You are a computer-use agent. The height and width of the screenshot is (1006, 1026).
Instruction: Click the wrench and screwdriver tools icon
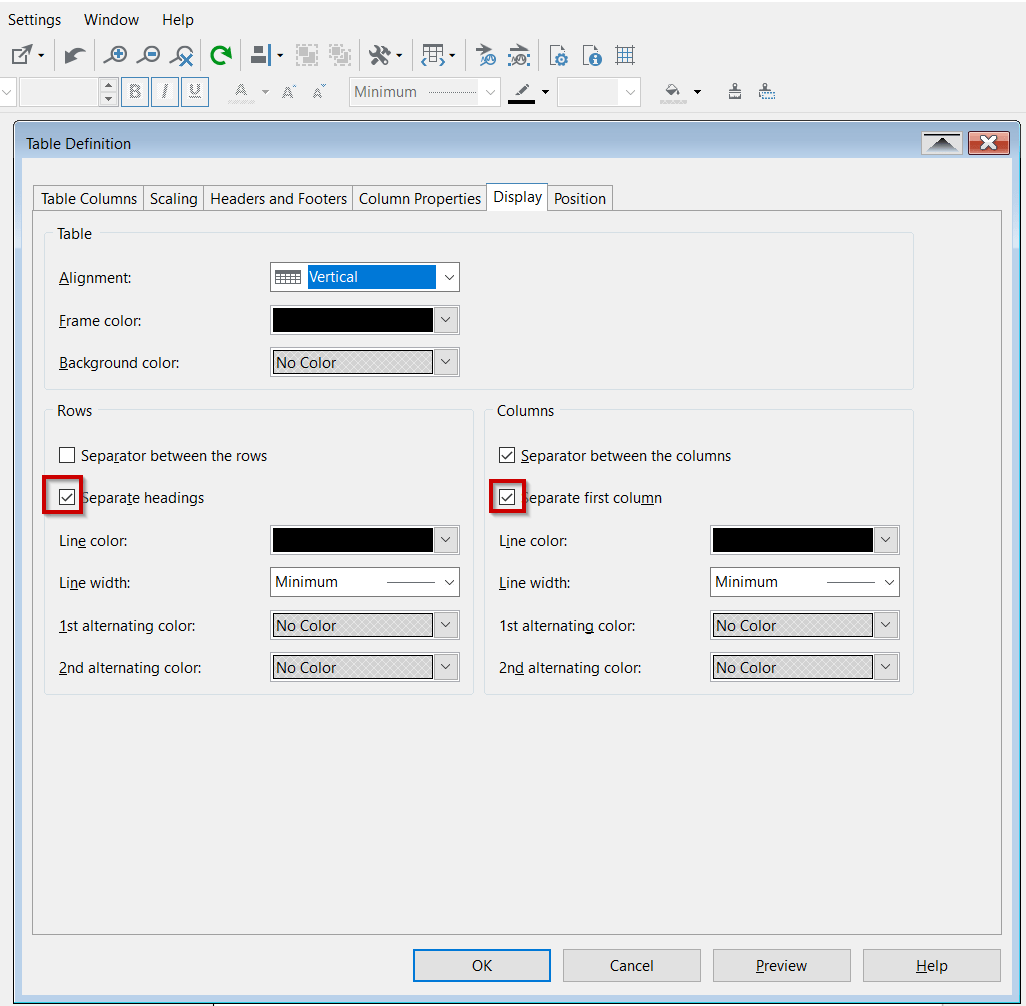pos(380,55)
